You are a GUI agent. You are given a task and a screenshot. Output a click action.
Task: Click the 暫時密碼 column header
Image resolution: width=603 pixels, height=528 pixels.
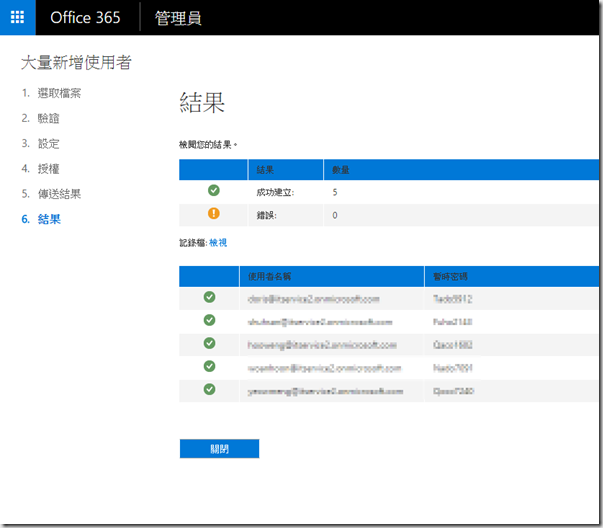tap(451, 276)
